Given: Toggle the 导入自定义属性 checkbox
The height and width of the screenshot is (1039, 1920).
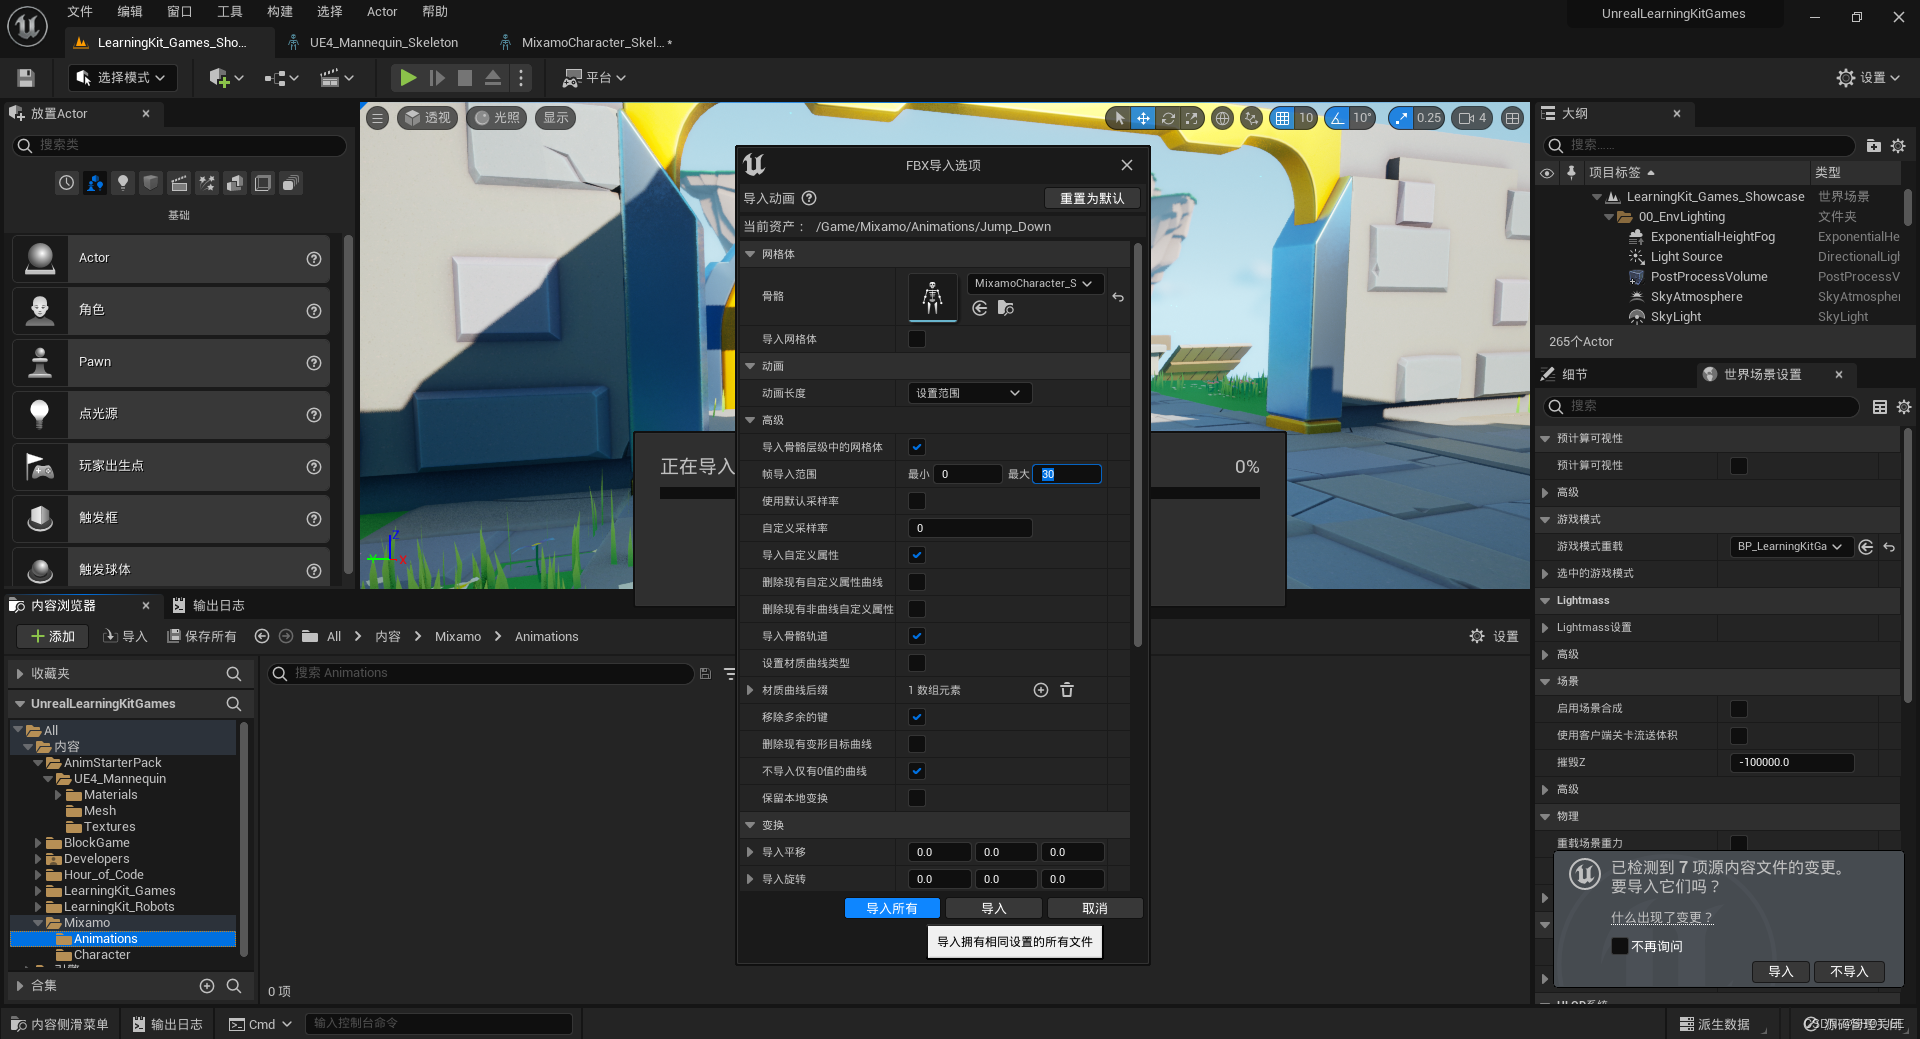Looking at the screenshot, I should 917,555.
